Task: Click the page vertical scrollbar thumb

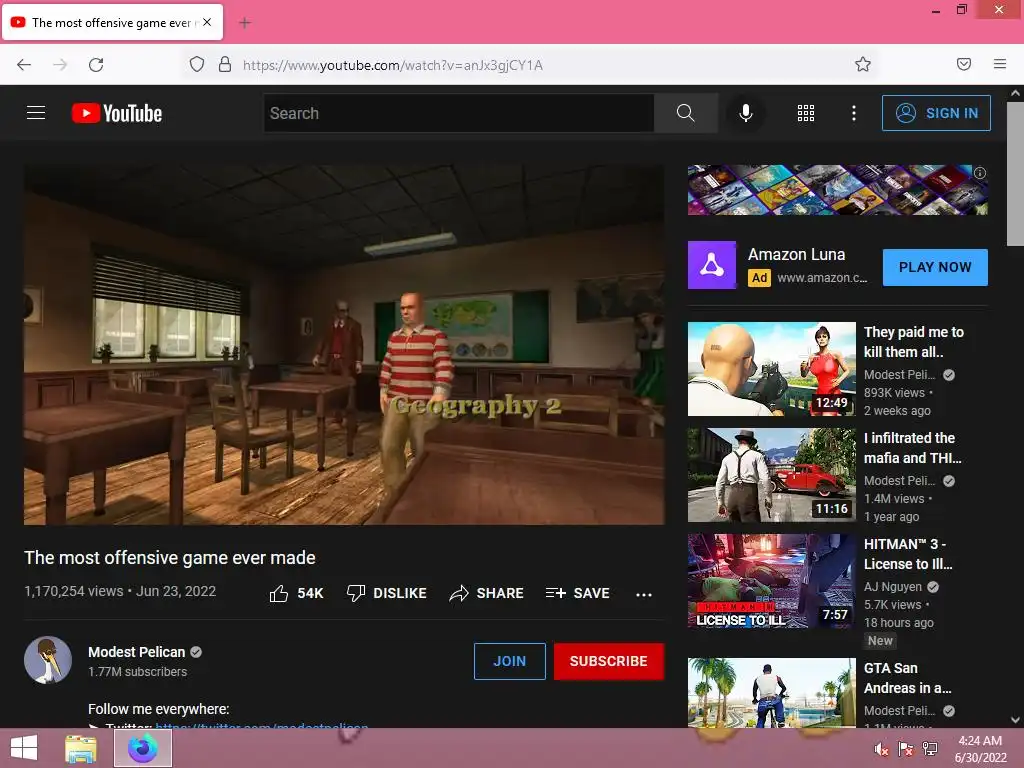Action: (1015, 174)
